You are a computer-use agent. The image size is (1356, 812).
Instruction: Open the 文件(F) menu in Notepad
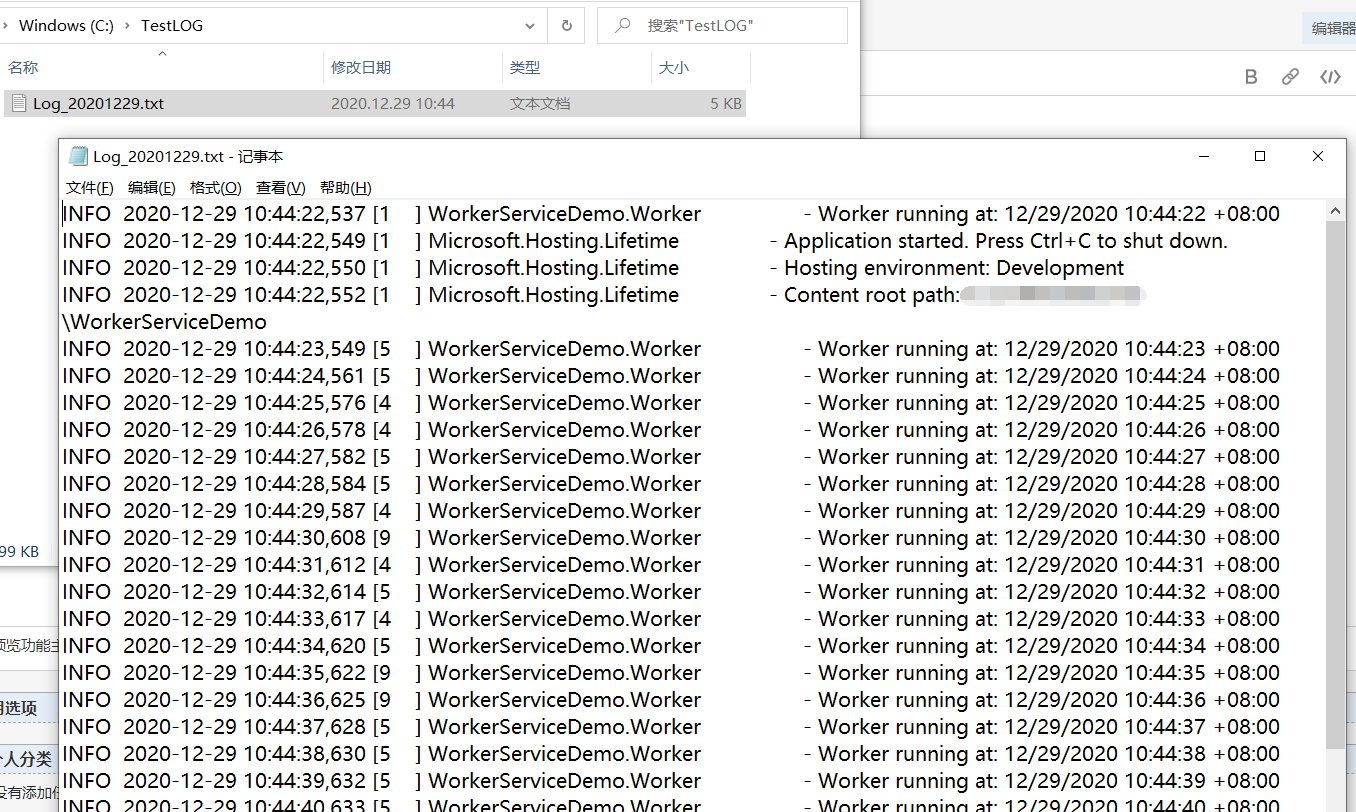pos(89,187)
